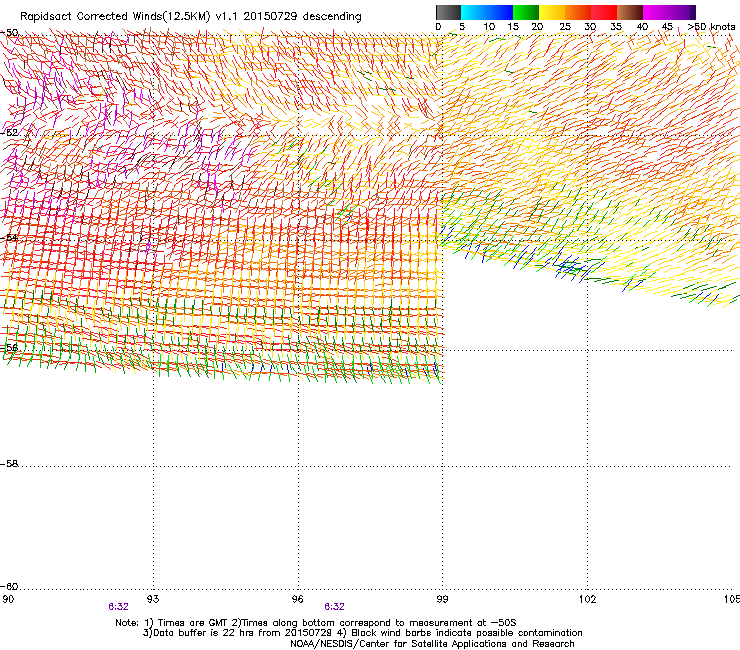The height and width of the screenshot is (650, 740).
Task: Click the orange 25-30 knots legend swatch
Action: pos(578,12)
